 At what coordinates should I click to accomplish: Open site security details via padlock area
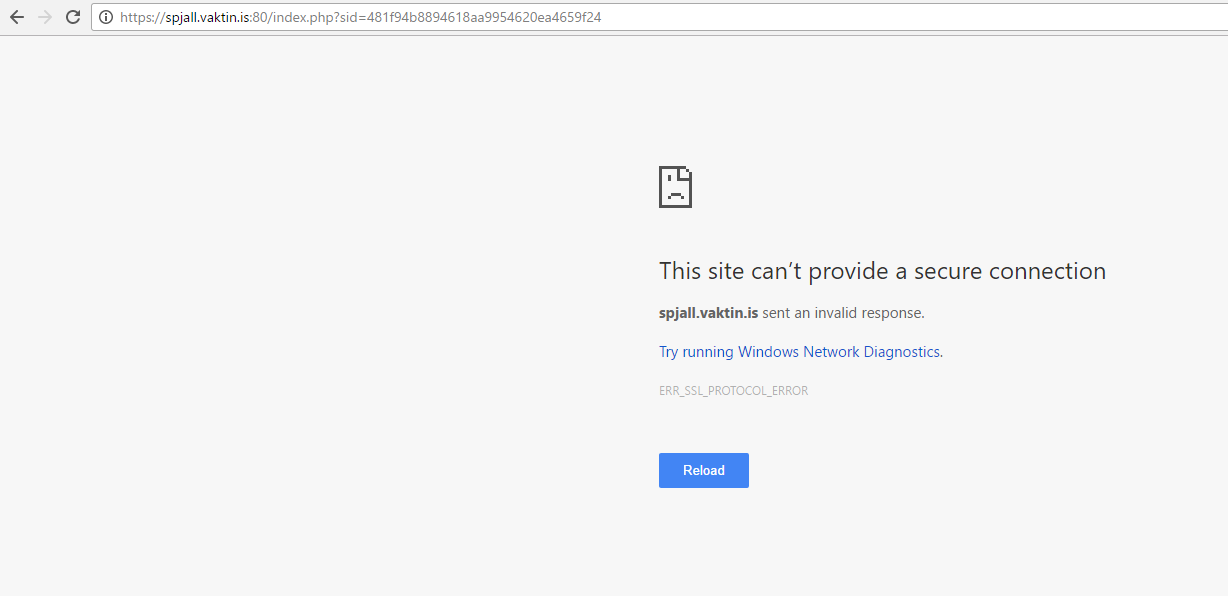[104, 17]
